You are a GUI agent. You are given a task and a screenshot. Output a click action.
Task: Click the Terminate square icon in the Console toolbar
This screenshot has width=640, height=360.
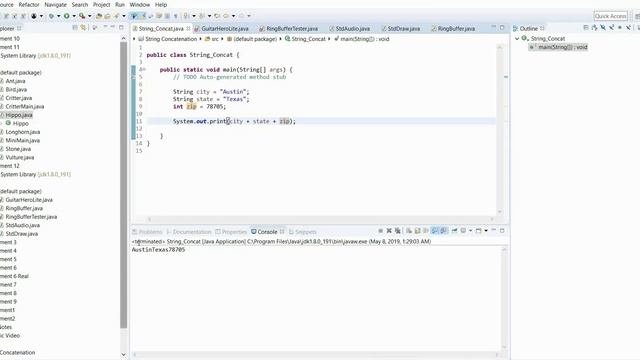[x=380, y=231]
